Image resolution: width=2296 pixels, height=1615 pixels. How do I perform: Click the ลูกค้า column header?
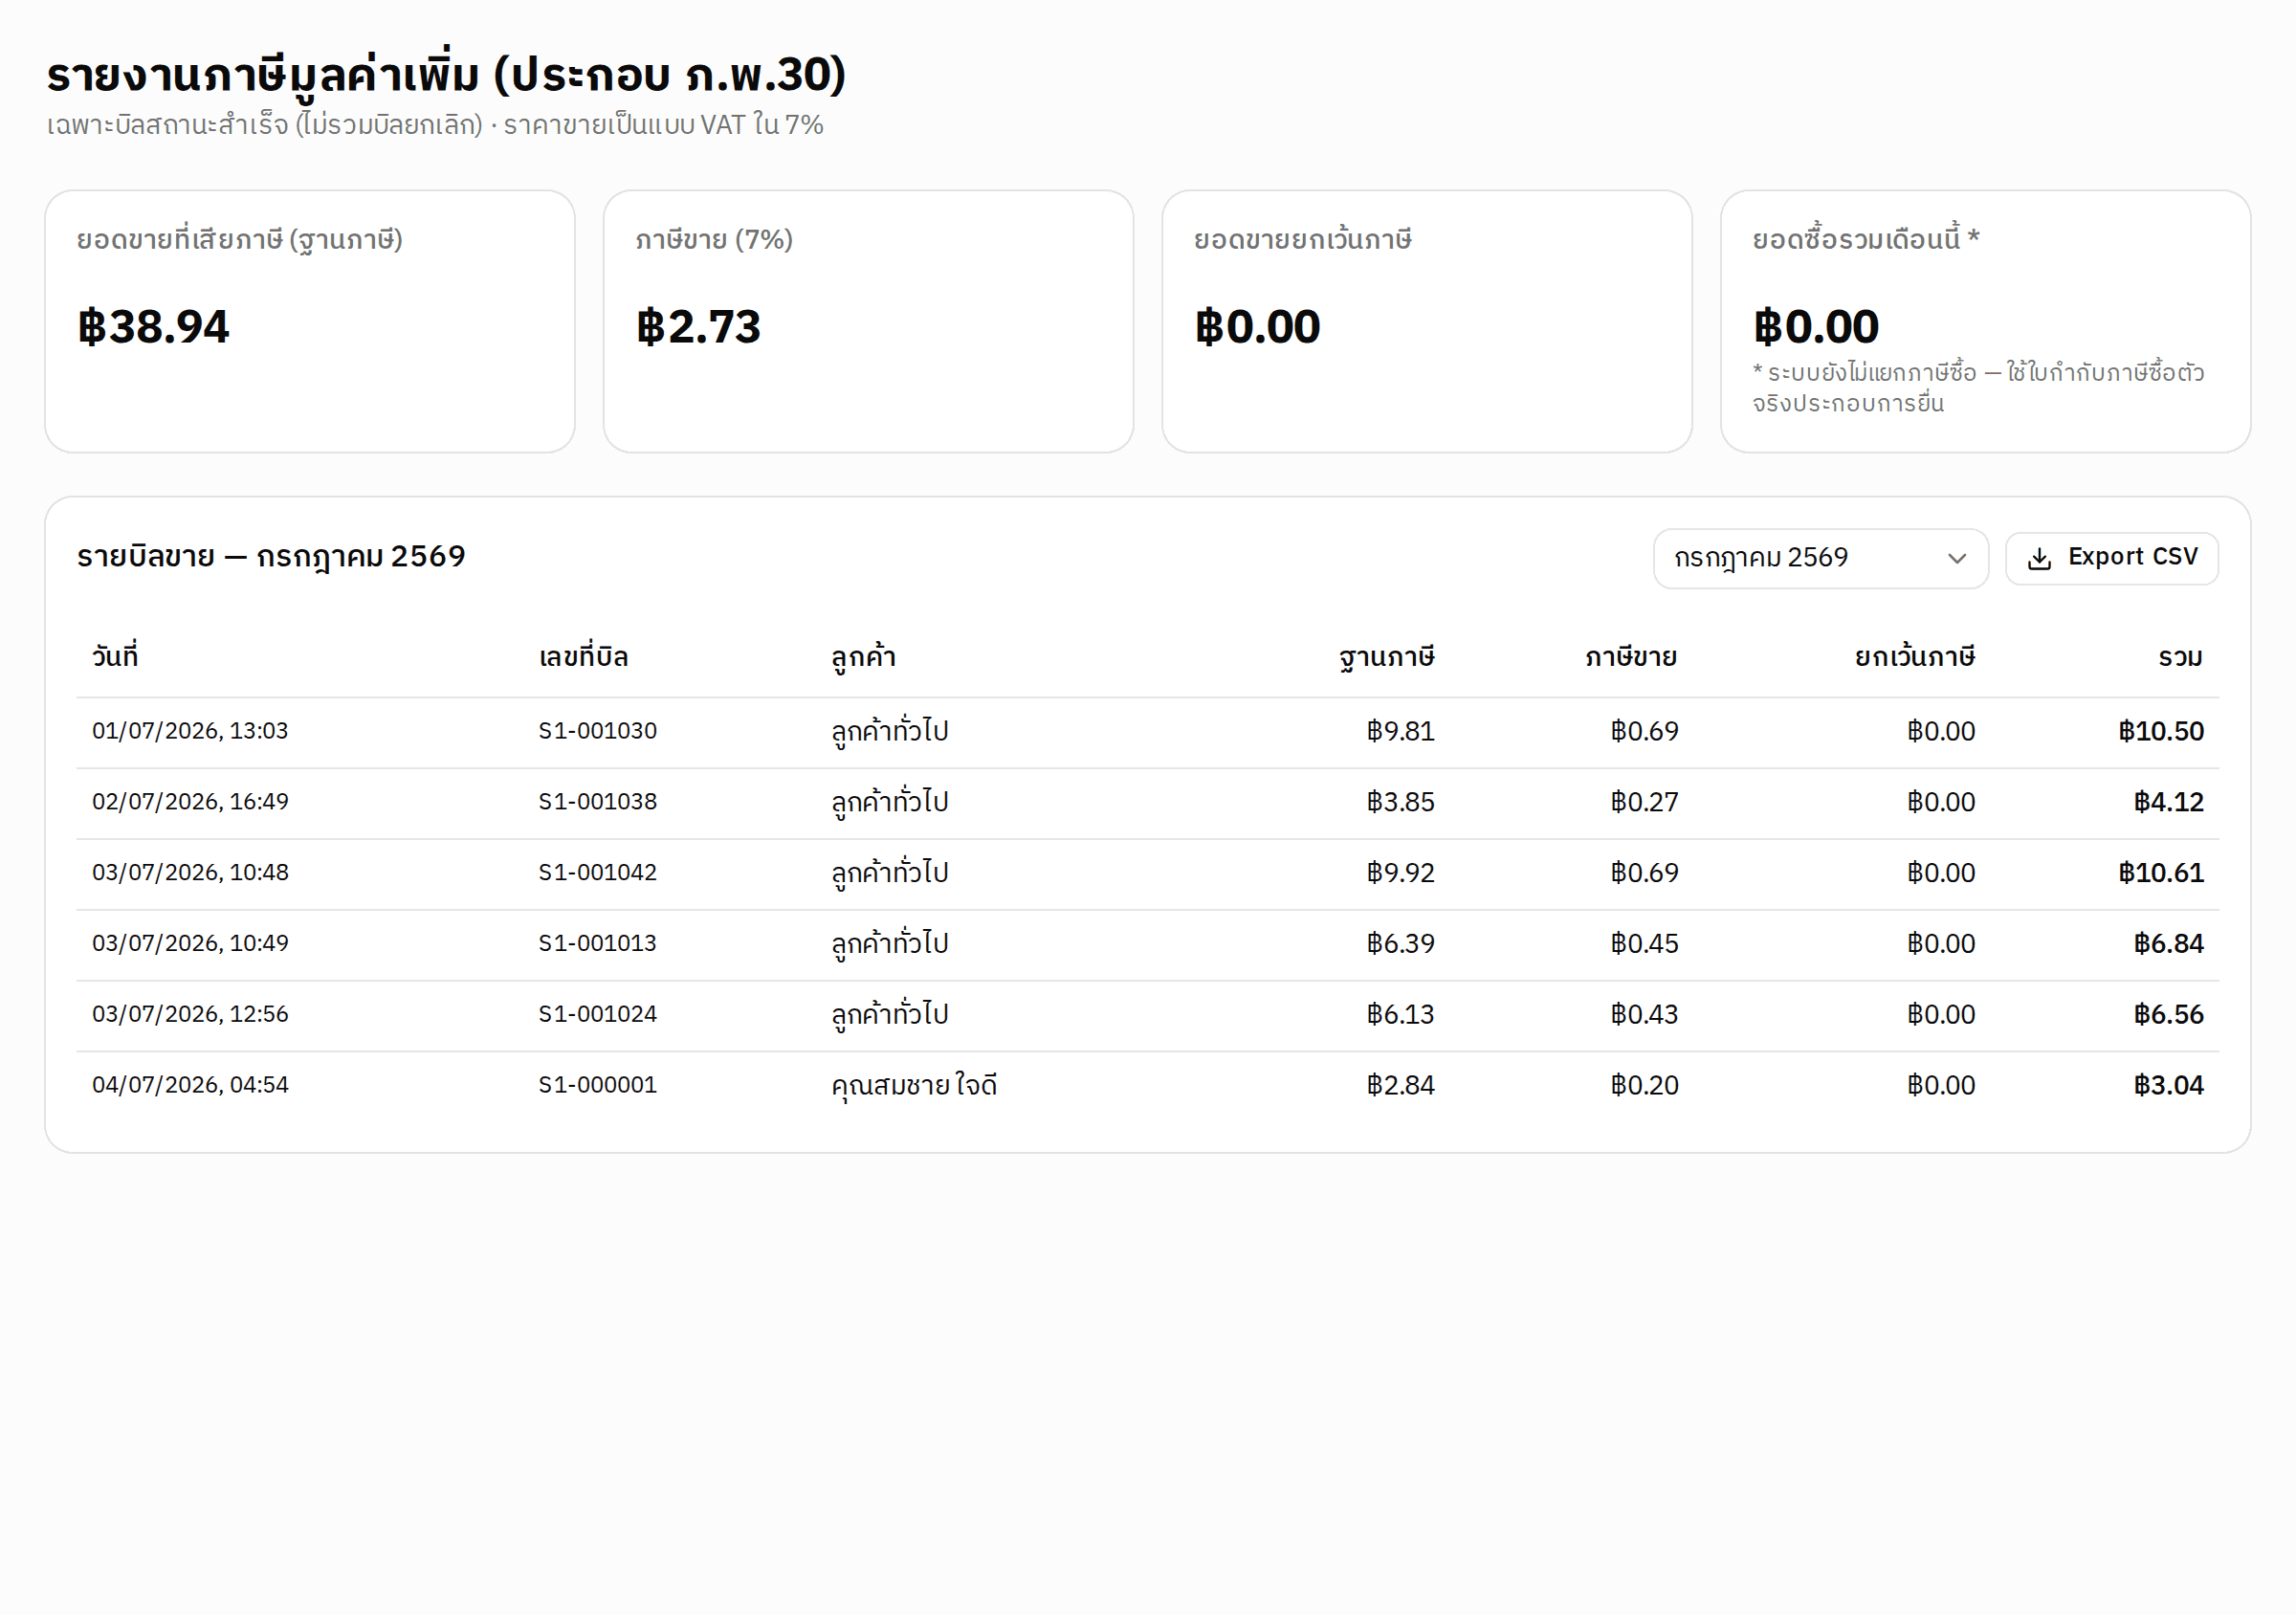point(863,657)
